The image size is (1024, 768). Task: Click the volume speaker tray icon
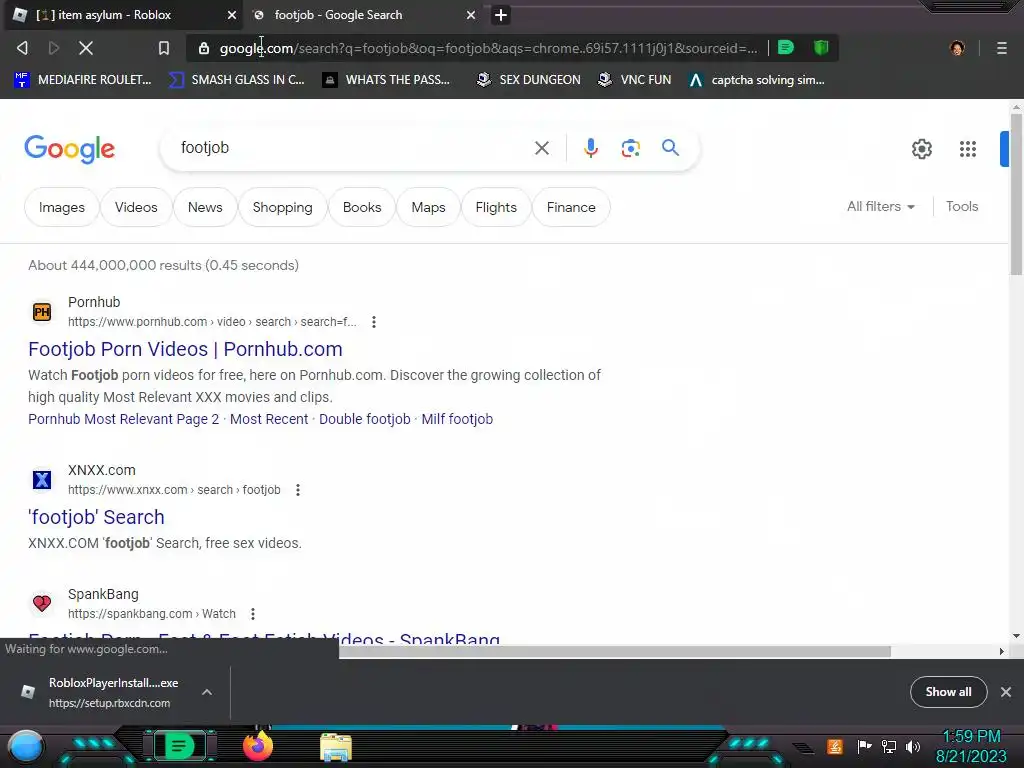(912, 746)
